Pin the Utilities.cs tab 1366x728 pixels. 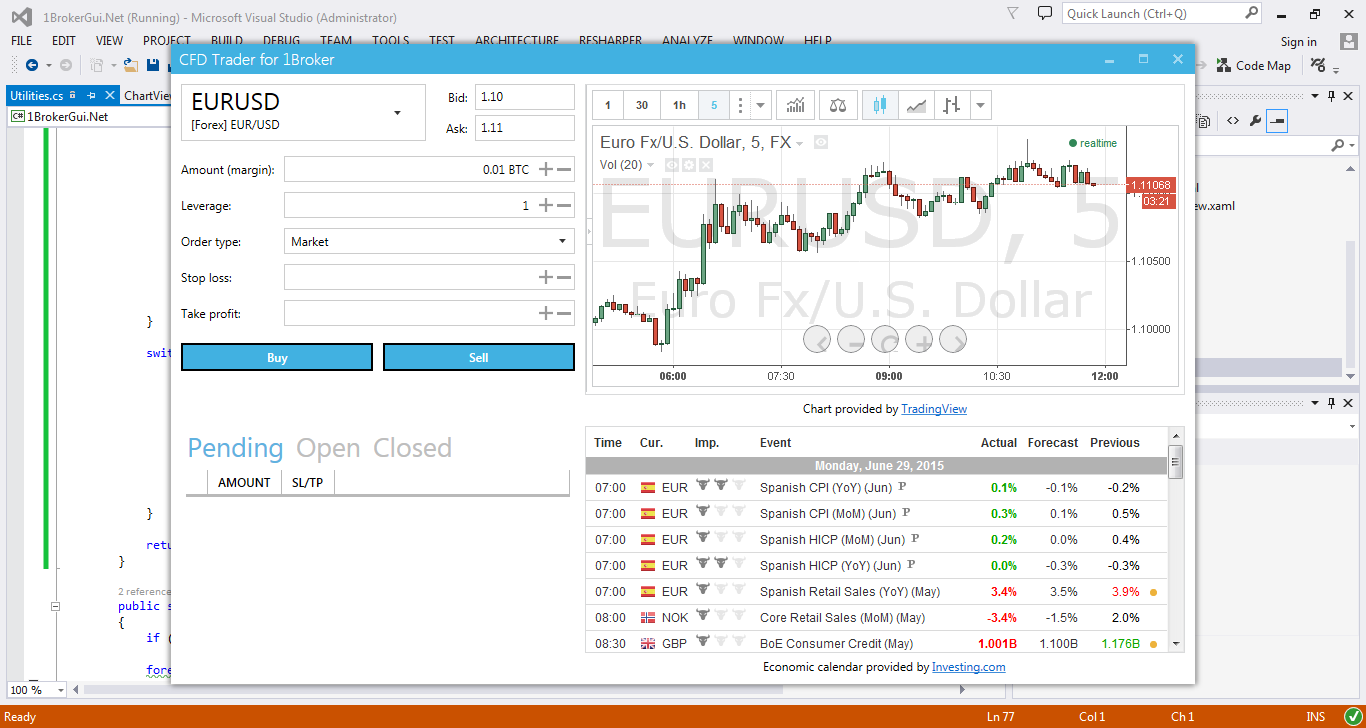[x=91, y=96]
